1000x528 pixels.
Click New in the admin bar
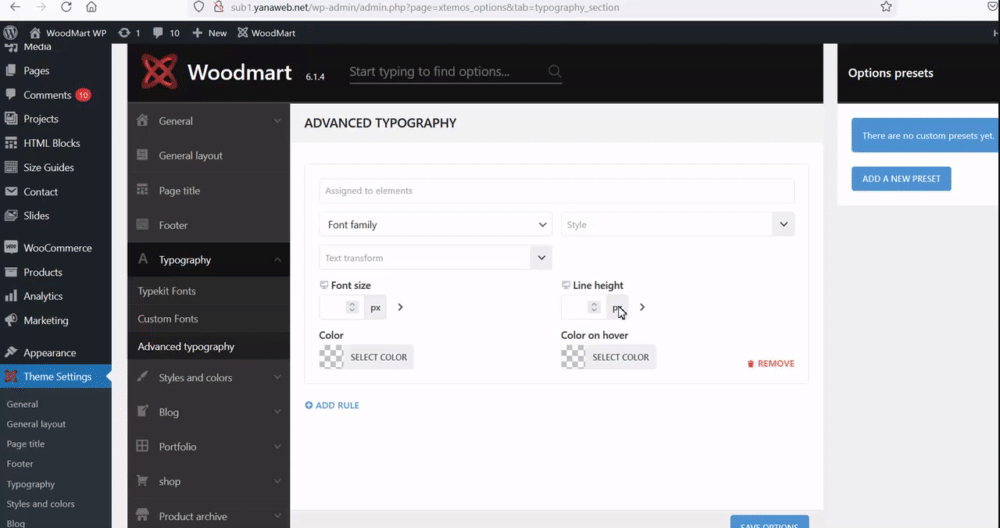tap(209, 33)
